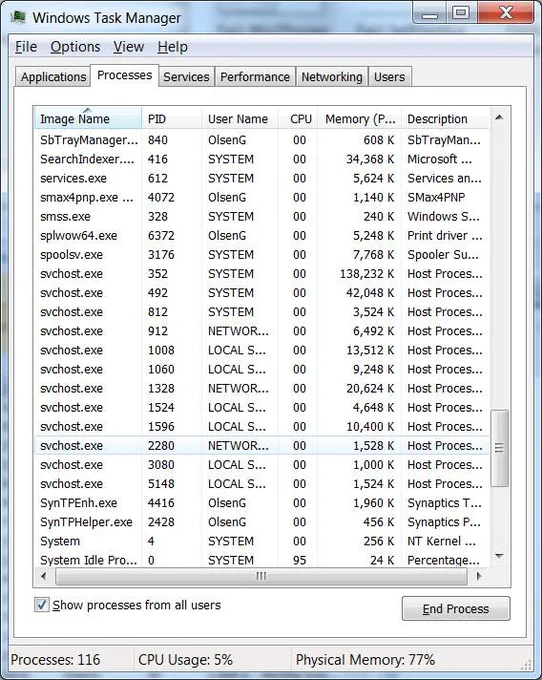Viewport: 542px width, 680px height.
Task: Select svchost.exe with PID 1060
Action: (261, 369)
